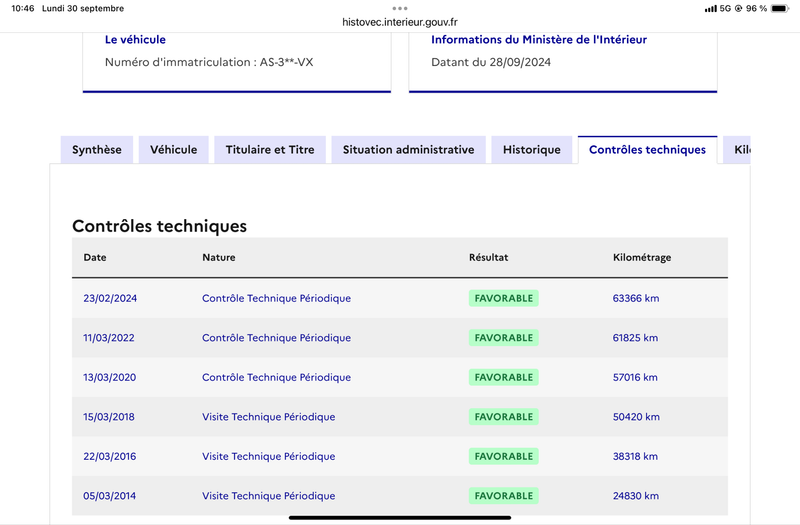800x525 pixels.
Task: Click the FAVORABLE badge for 15/03/2018
Action: pos(504,417)
